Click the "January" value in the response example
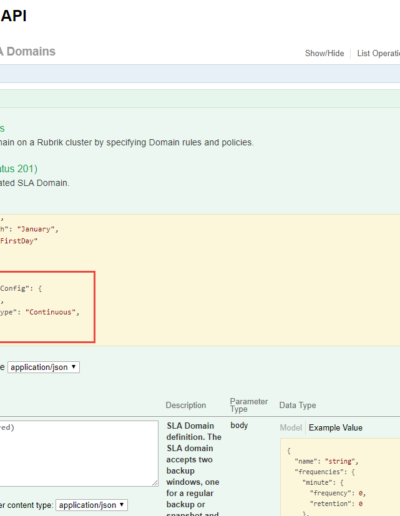The width and height of the screenshot is (400, 516). pos(36,229)
